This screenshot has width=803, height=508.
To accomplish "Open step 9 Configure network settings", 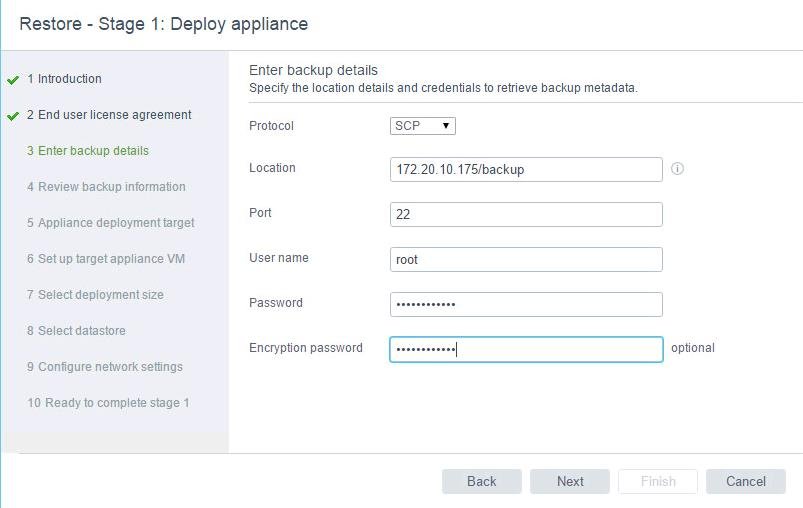I will pos(105,367).
